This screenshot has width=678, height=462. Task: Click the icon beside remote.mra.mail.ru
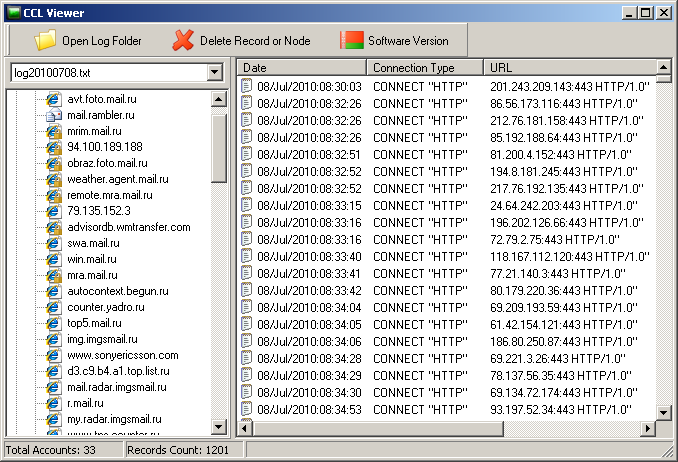click(54, 195)
